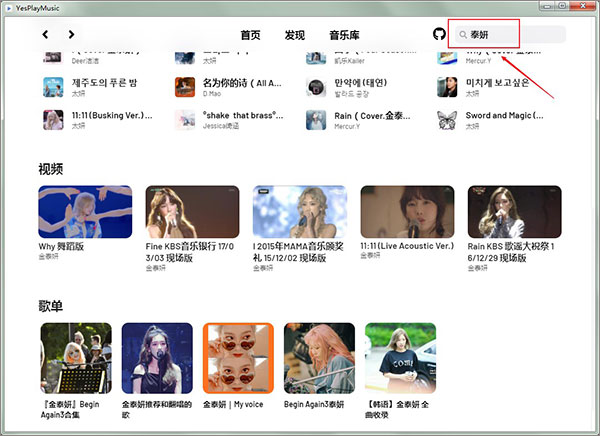
Task: Open the 2015年MAMA音乐颁奖礼 video
Action: tap(300, 211)
